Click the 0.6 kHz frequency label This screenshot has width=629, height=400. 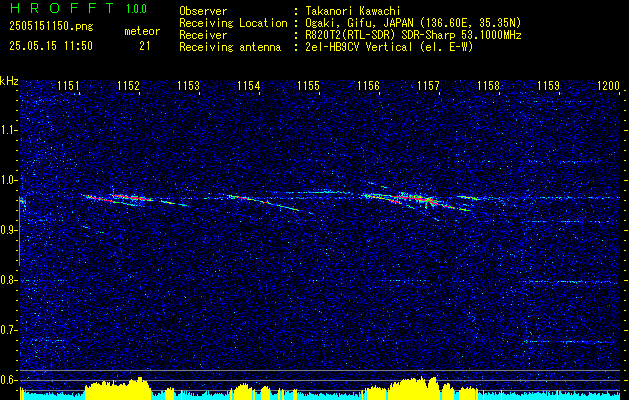pyautogui.click(x=9, y=380)
